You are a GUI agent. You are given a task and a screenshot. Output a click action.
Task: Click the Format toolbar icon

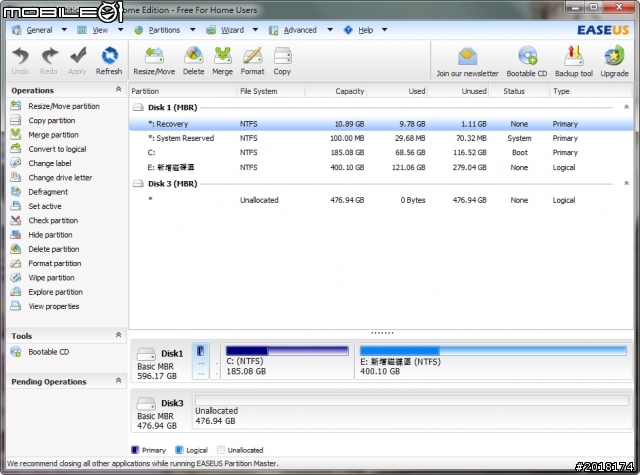[x=252, y=60]
